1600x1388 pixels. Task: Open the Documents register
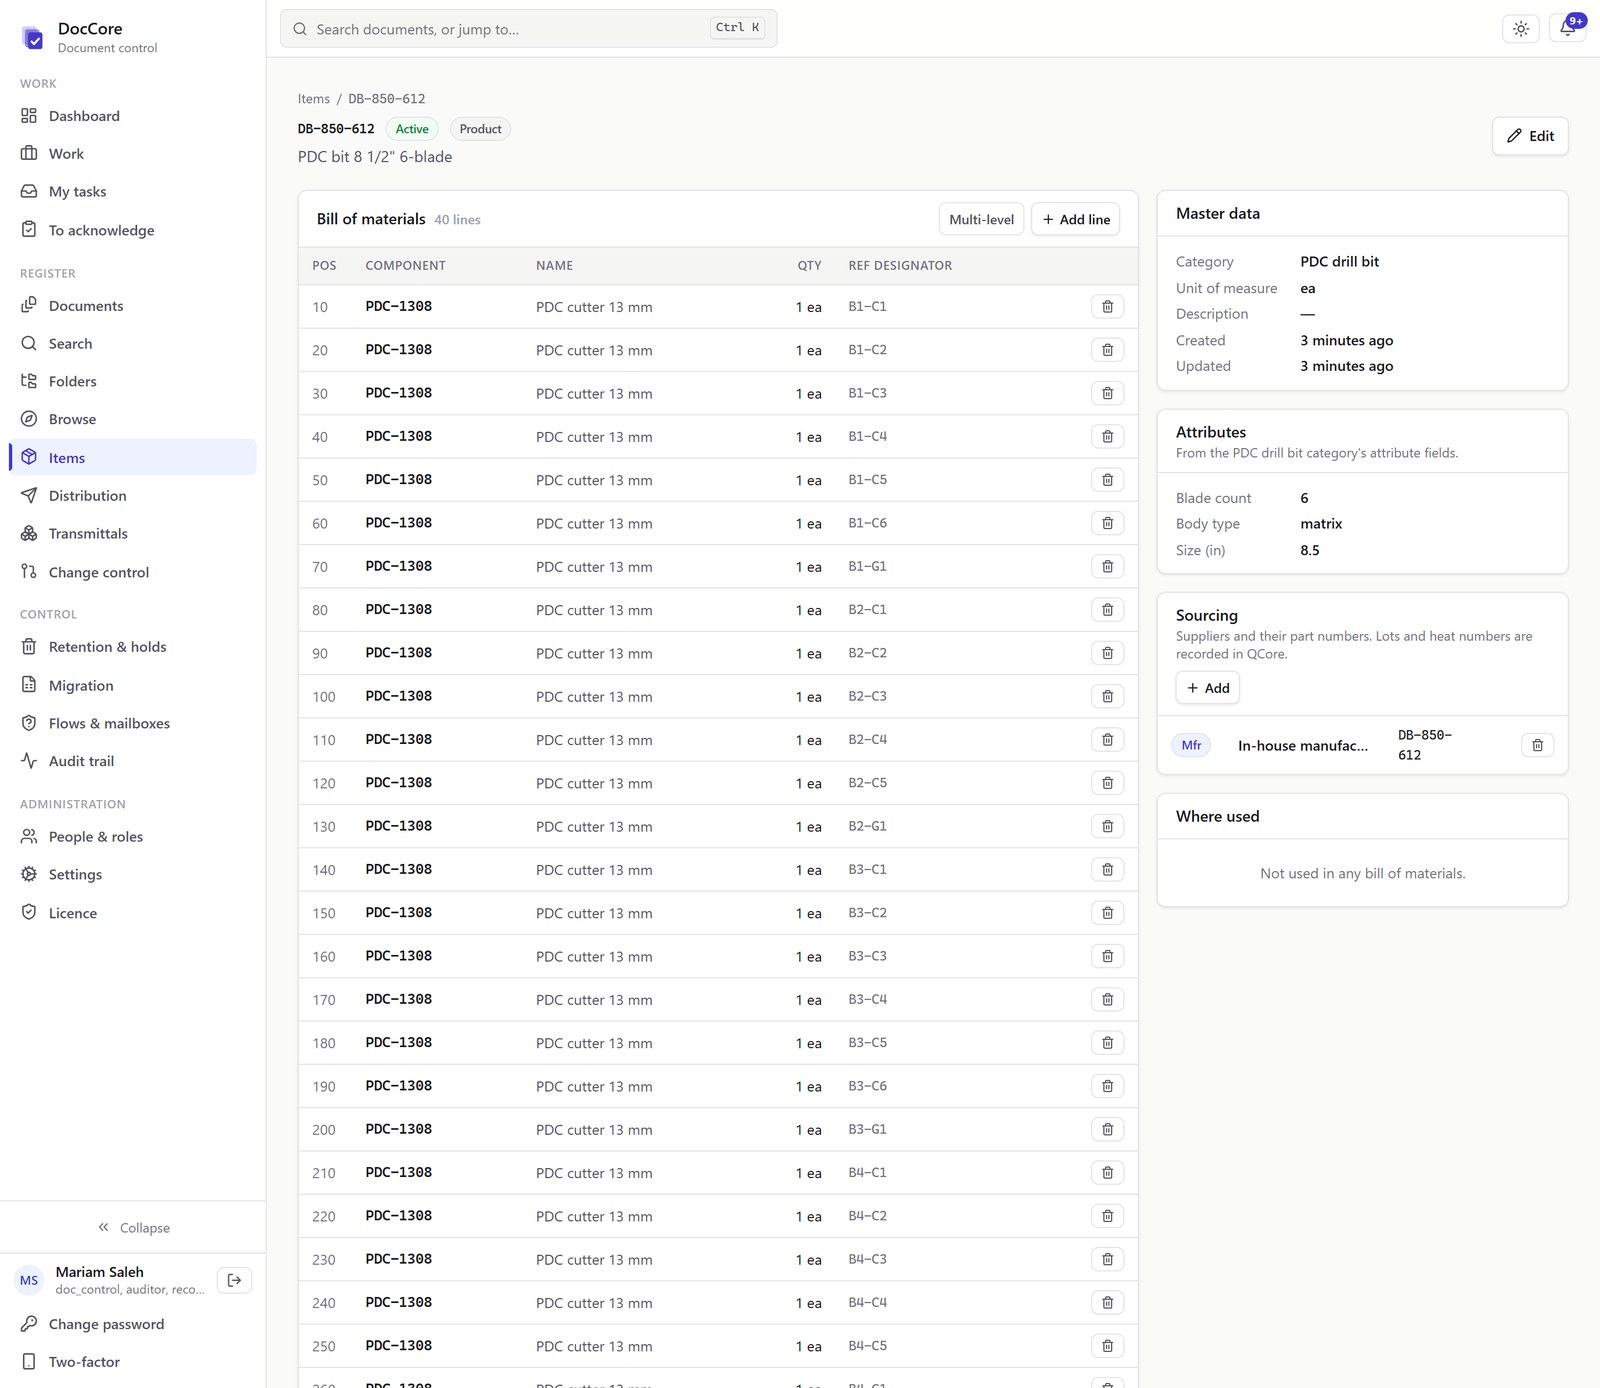pos(132,306)
